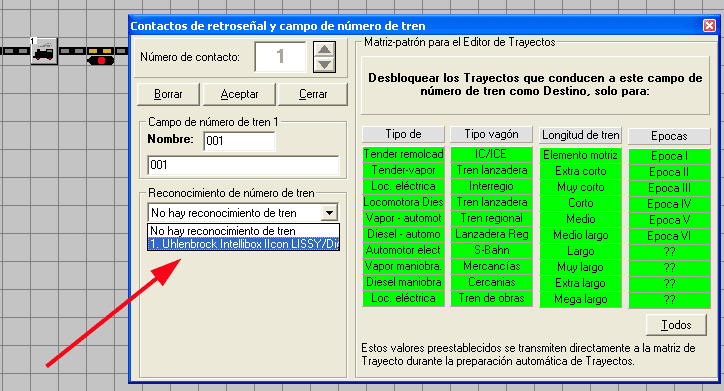Toggle the 'Diesel - automo' cell

coord(403,234)
